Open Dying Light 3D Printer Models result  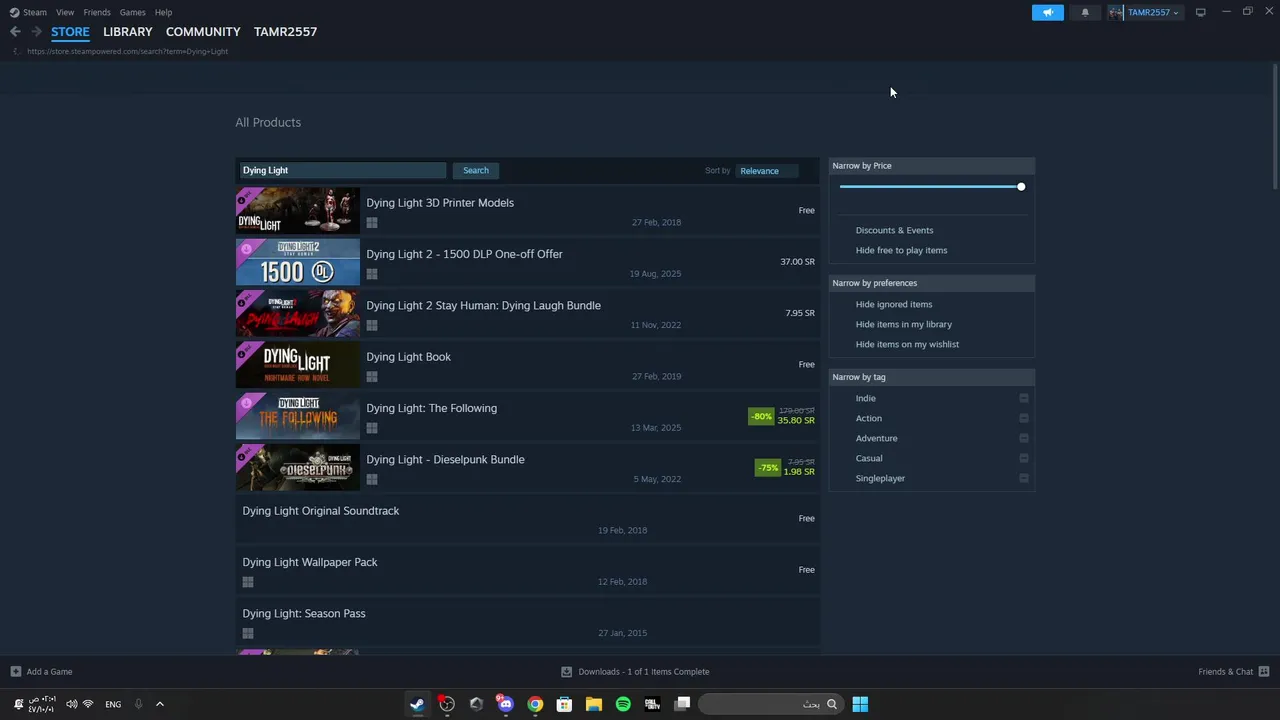[528, 211]
